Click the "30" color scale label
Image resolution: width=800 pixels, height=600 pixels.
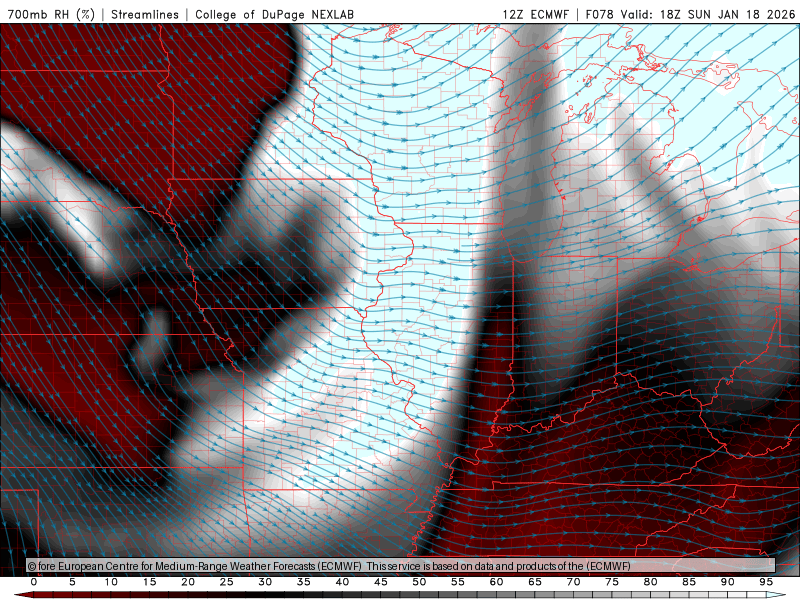point(265,582)
